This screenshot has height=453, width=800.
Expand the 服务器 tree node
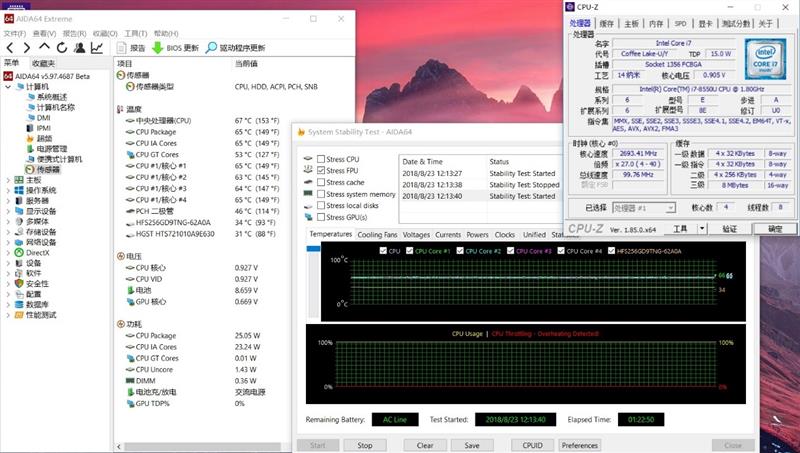tap(8, 201)
